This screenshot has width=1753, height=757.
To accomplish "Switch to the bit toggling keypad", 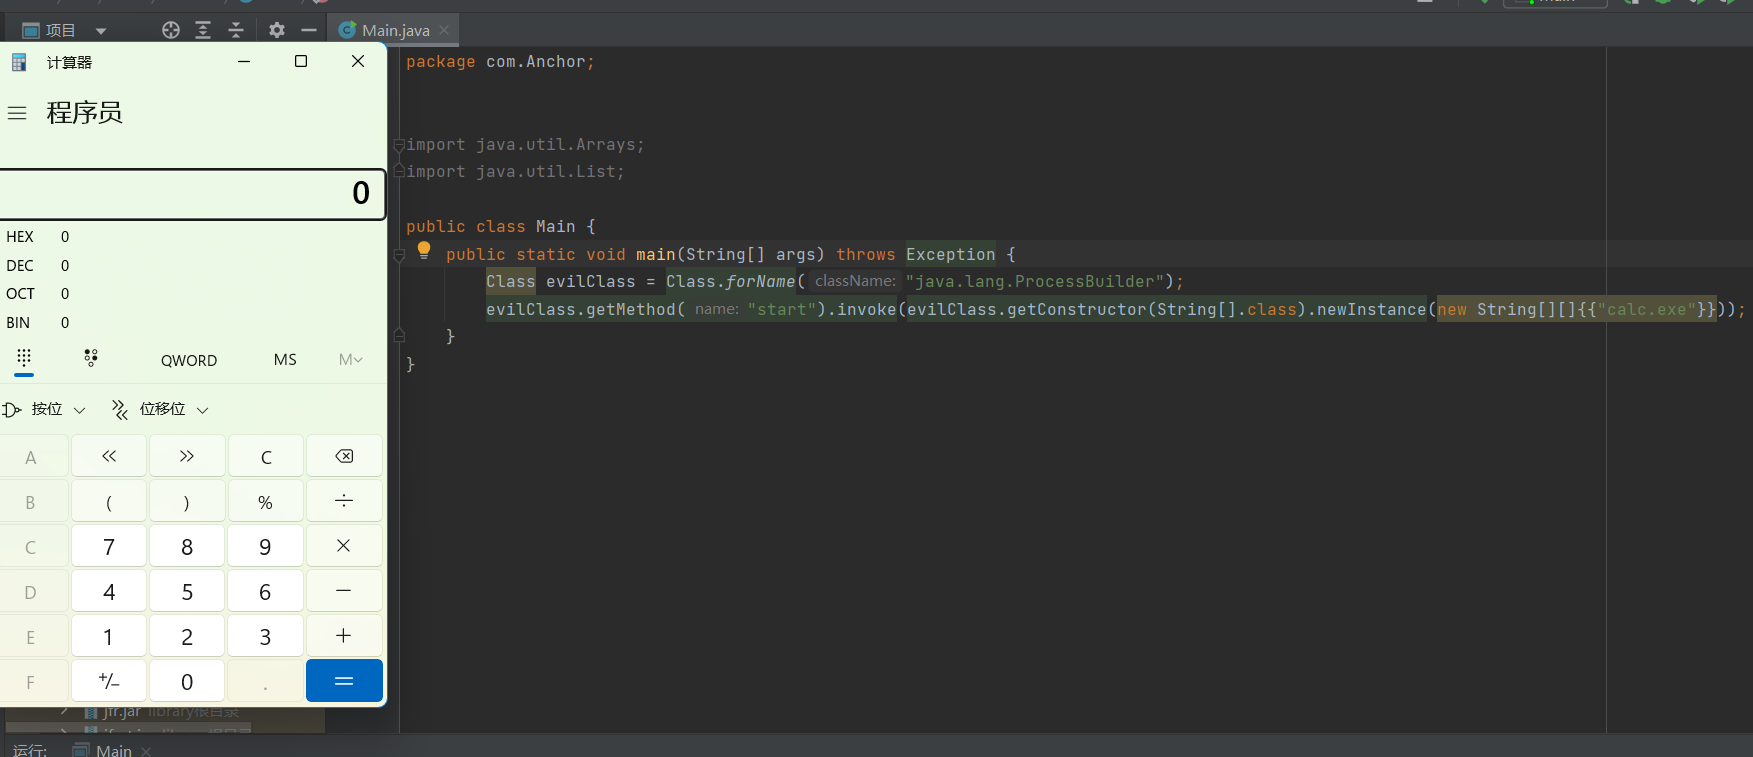I will [91, 358].
